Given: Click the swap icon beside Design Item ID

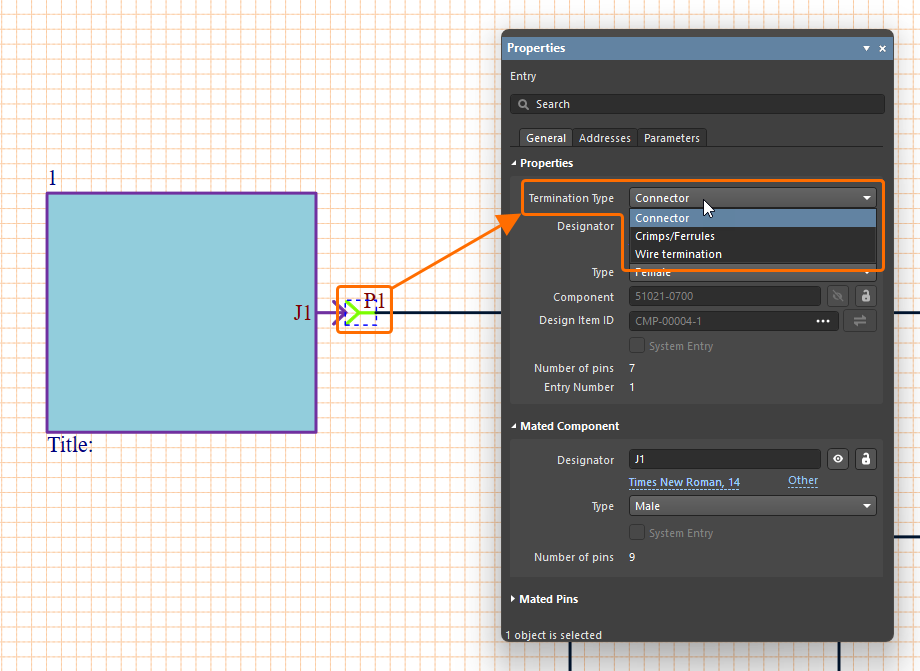Looking at the screenshot, I should click(x=860, y=321).
